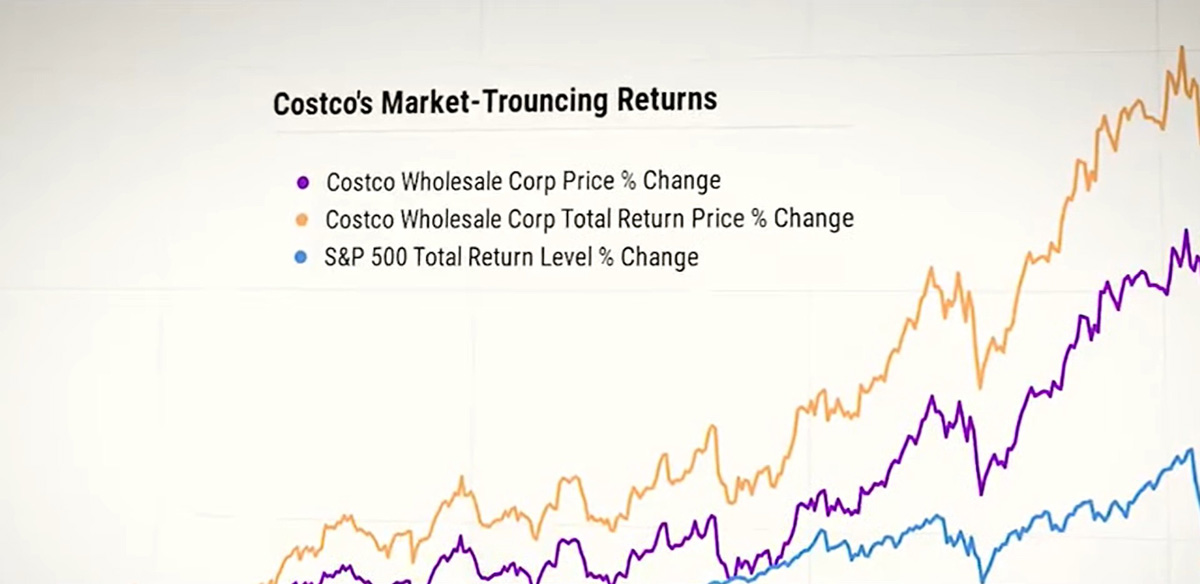The height and width of the screenshot is (584, 1200).
Task: Click the purple legend dot for Costco Price
Action: pyautogui.click(x=304, y=183)
